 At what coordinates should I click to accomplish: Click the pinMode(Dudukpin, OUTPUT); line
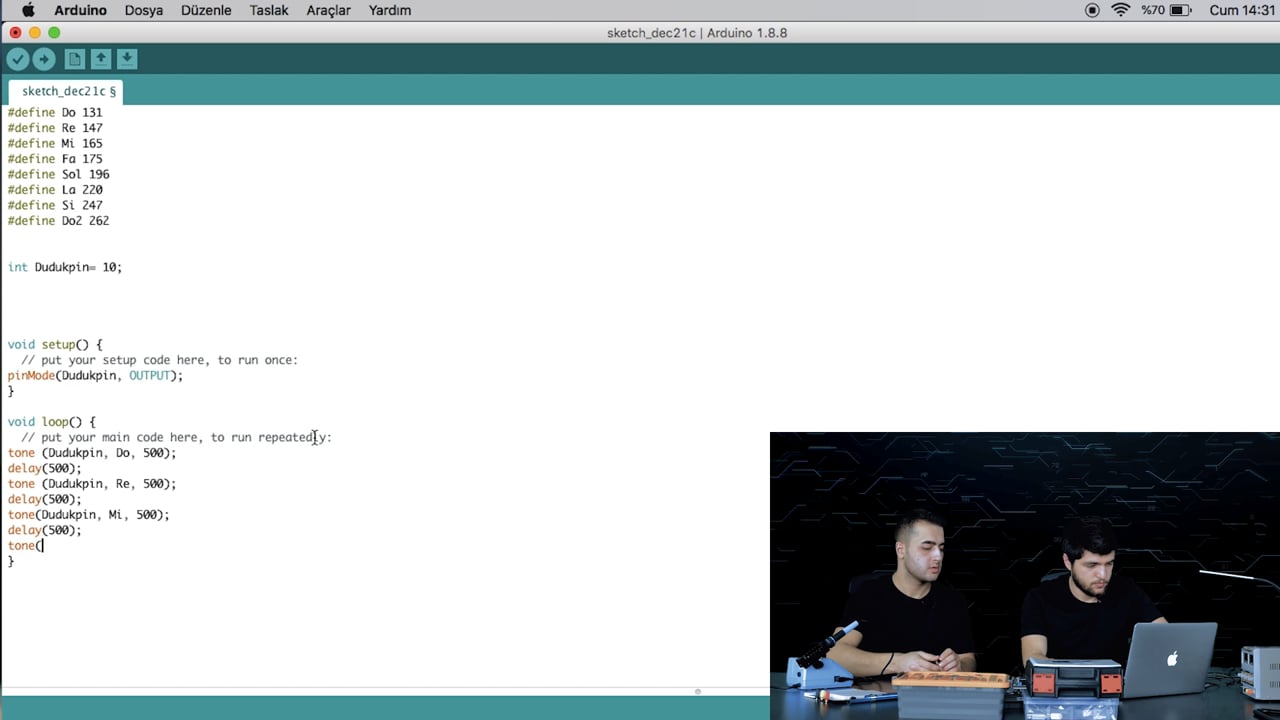(x=96, y=376)
